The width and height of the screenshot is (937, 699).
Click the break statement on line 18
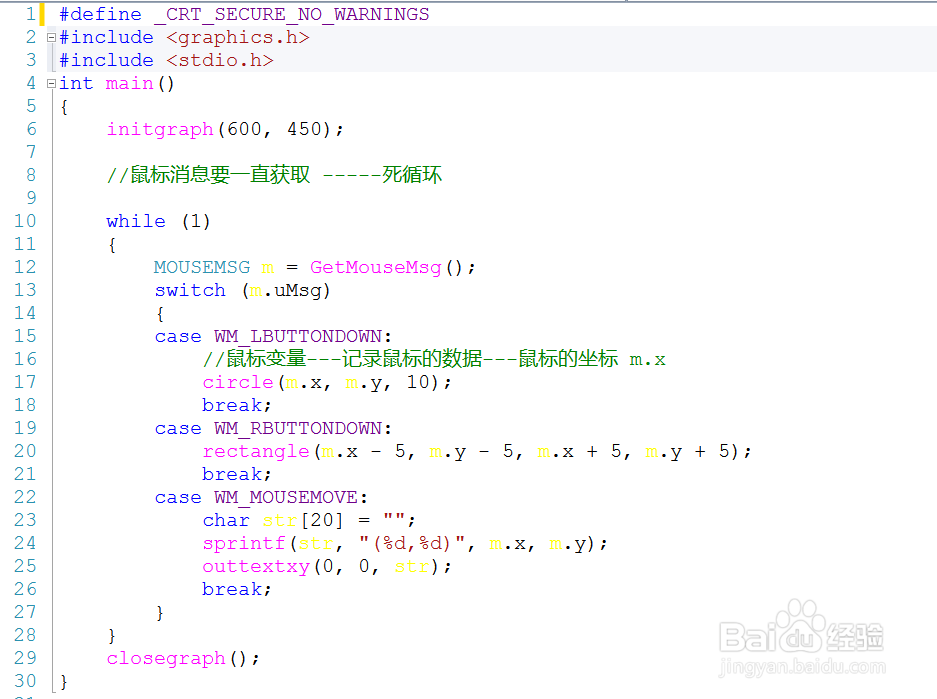tap(237, 406)
